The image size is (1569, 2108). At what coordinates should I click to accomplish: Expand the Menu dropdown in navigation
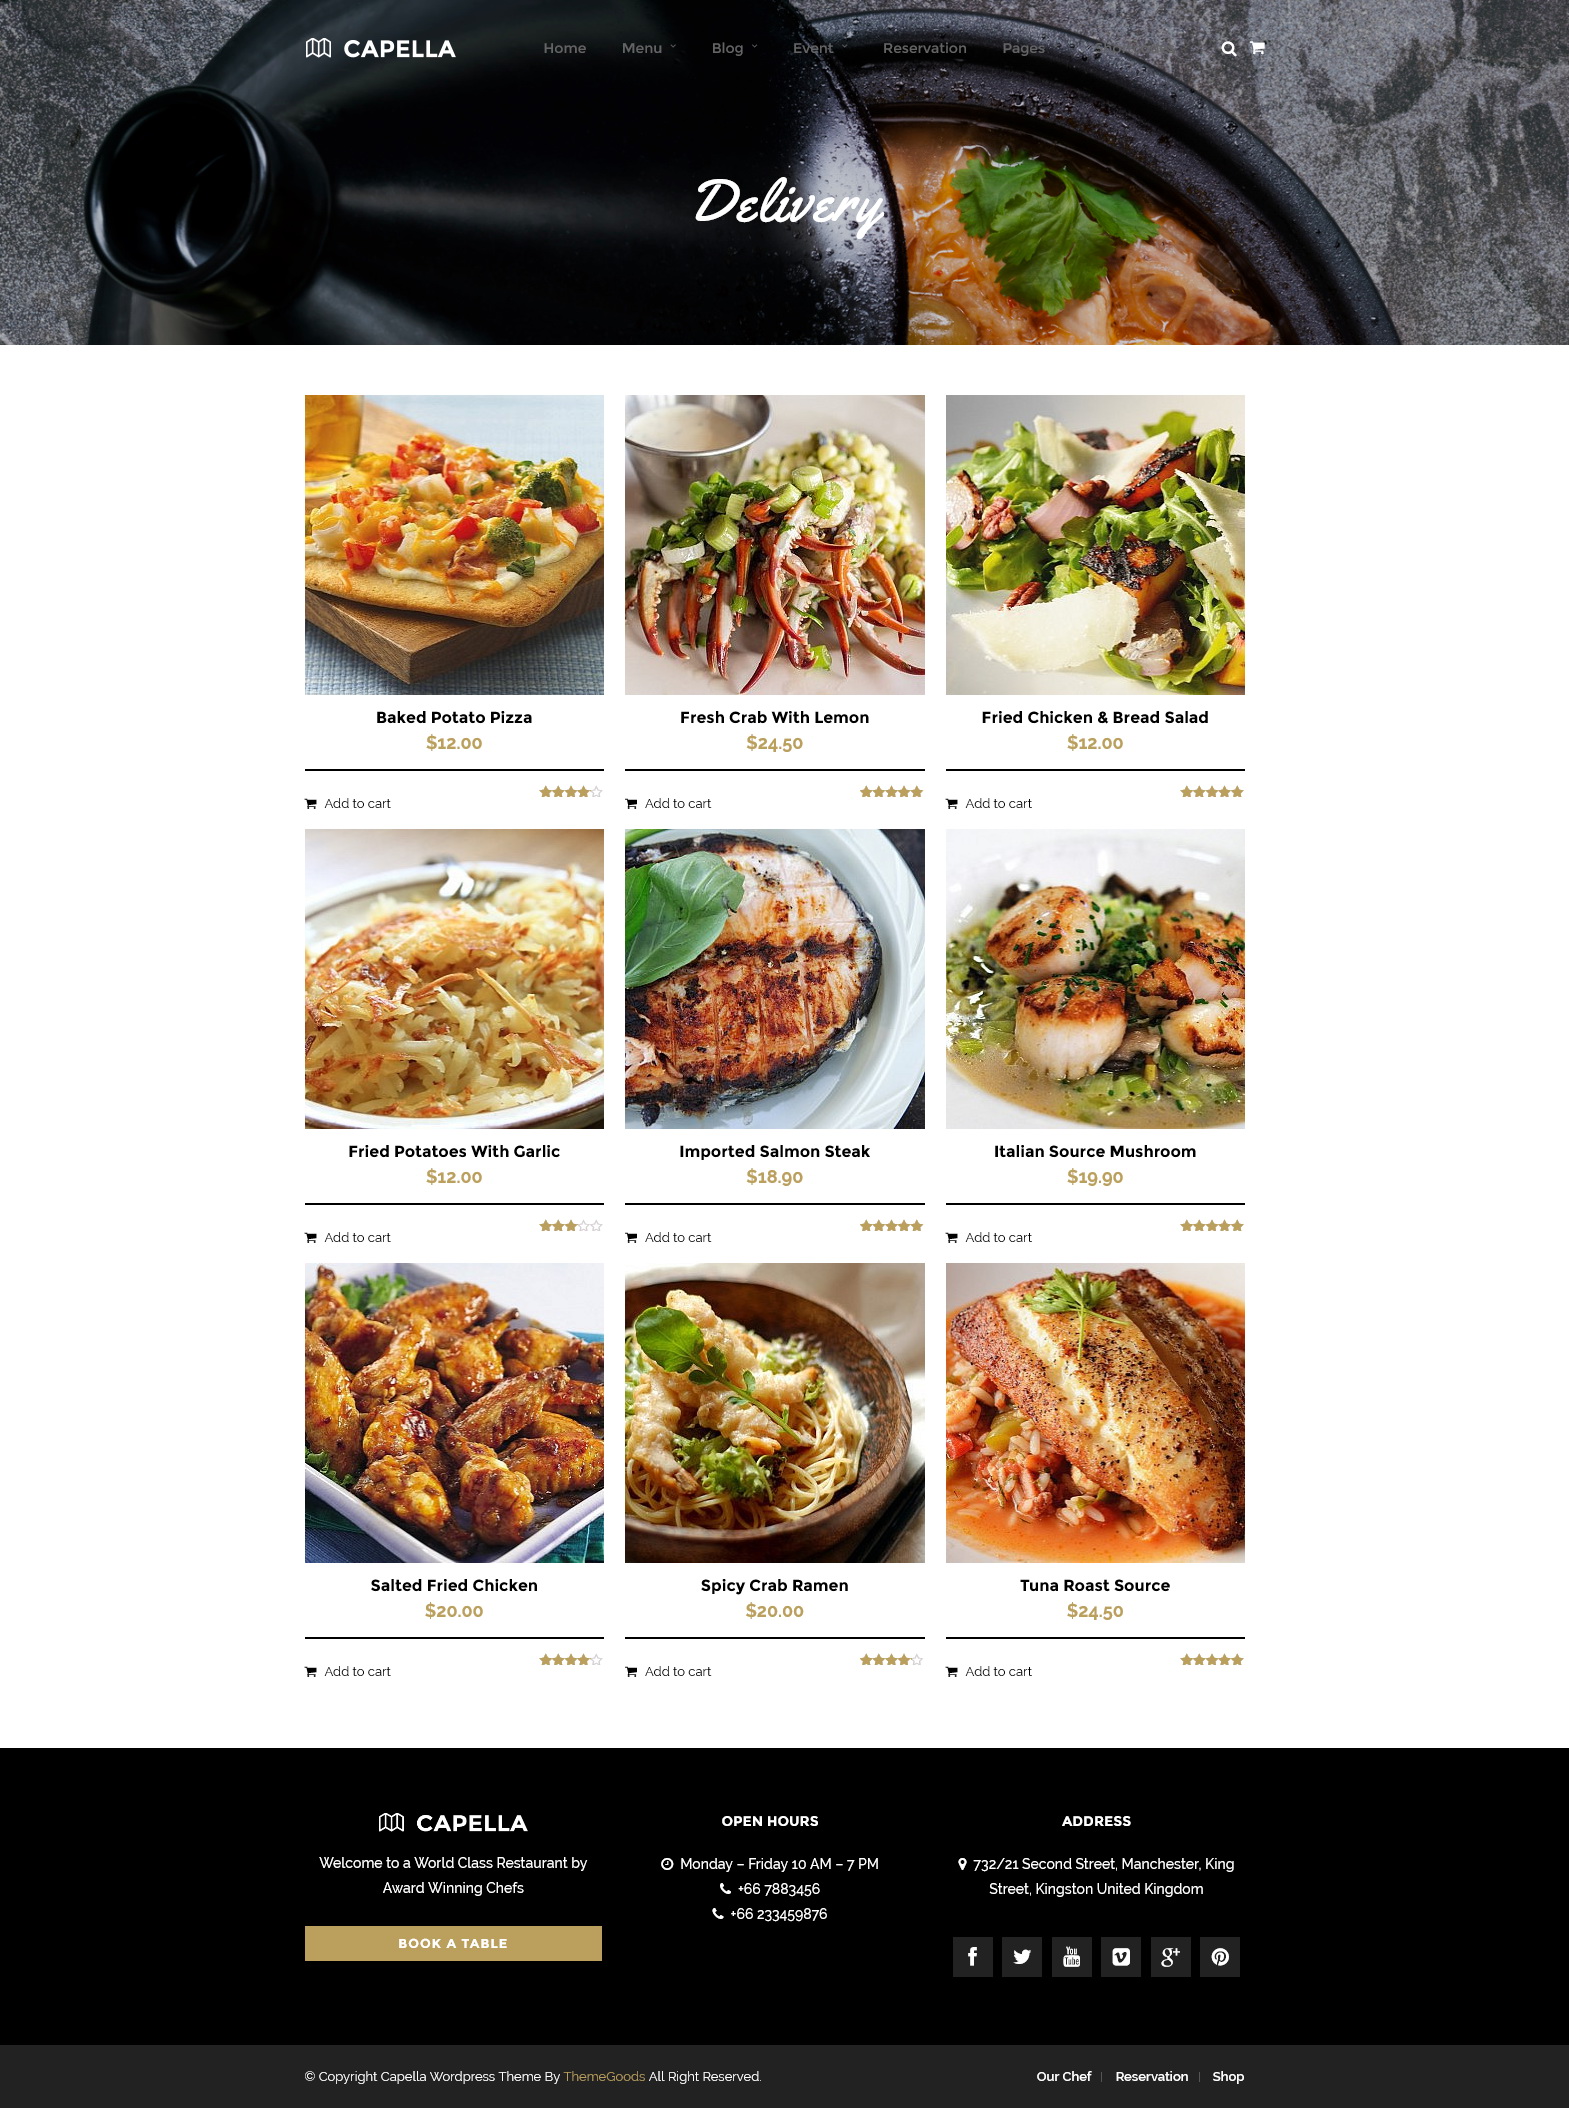click(x=649, y=48)
